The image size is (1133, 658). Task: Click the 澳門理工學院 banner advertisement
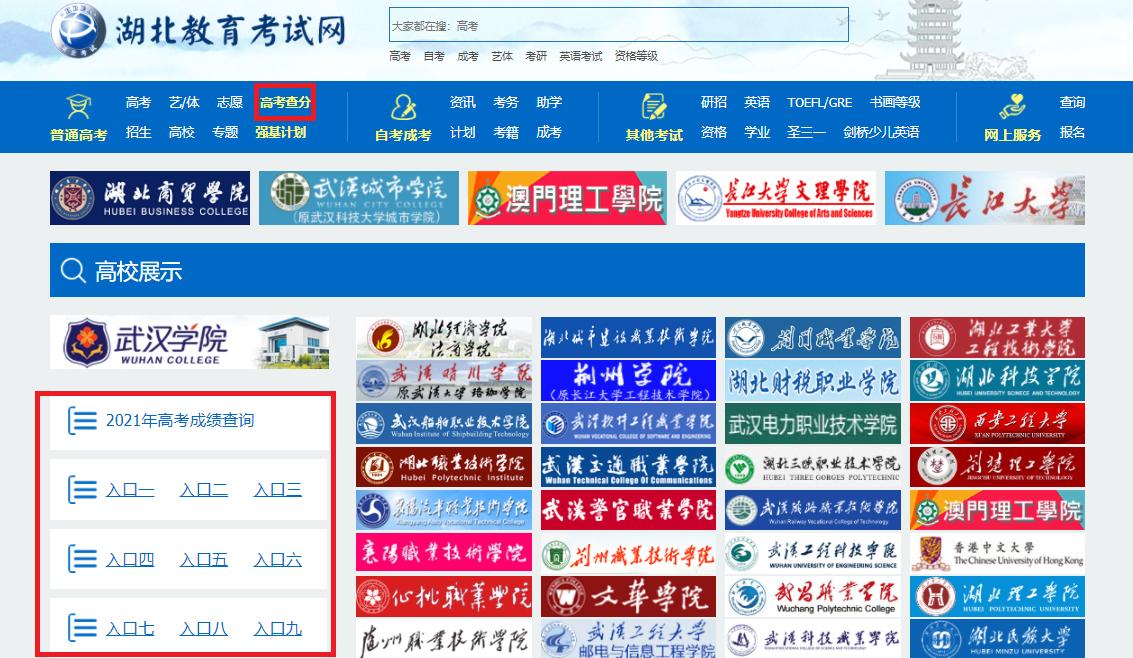(x=567, y=198)
